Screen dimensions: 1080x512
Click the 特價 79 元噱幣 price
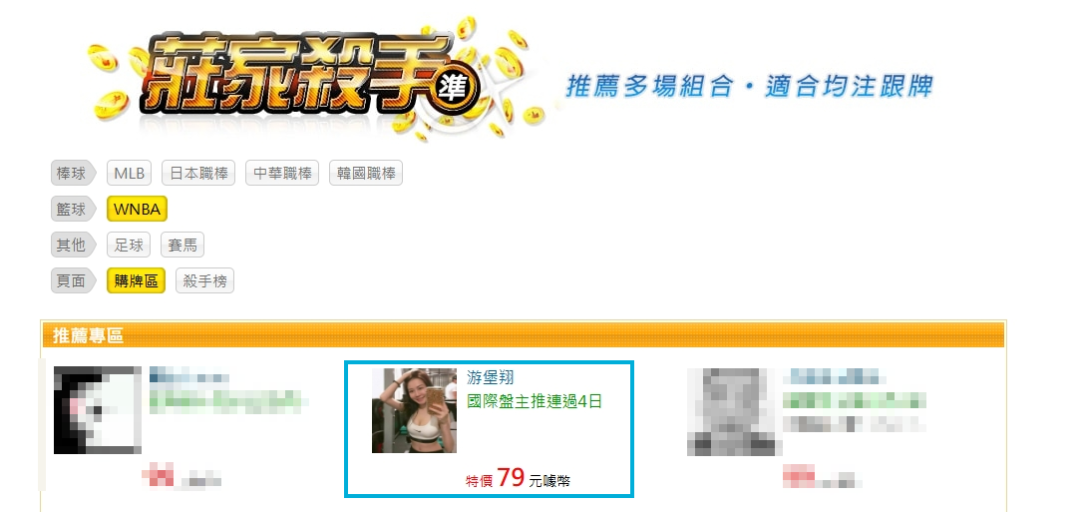click(x=517, y=478)
